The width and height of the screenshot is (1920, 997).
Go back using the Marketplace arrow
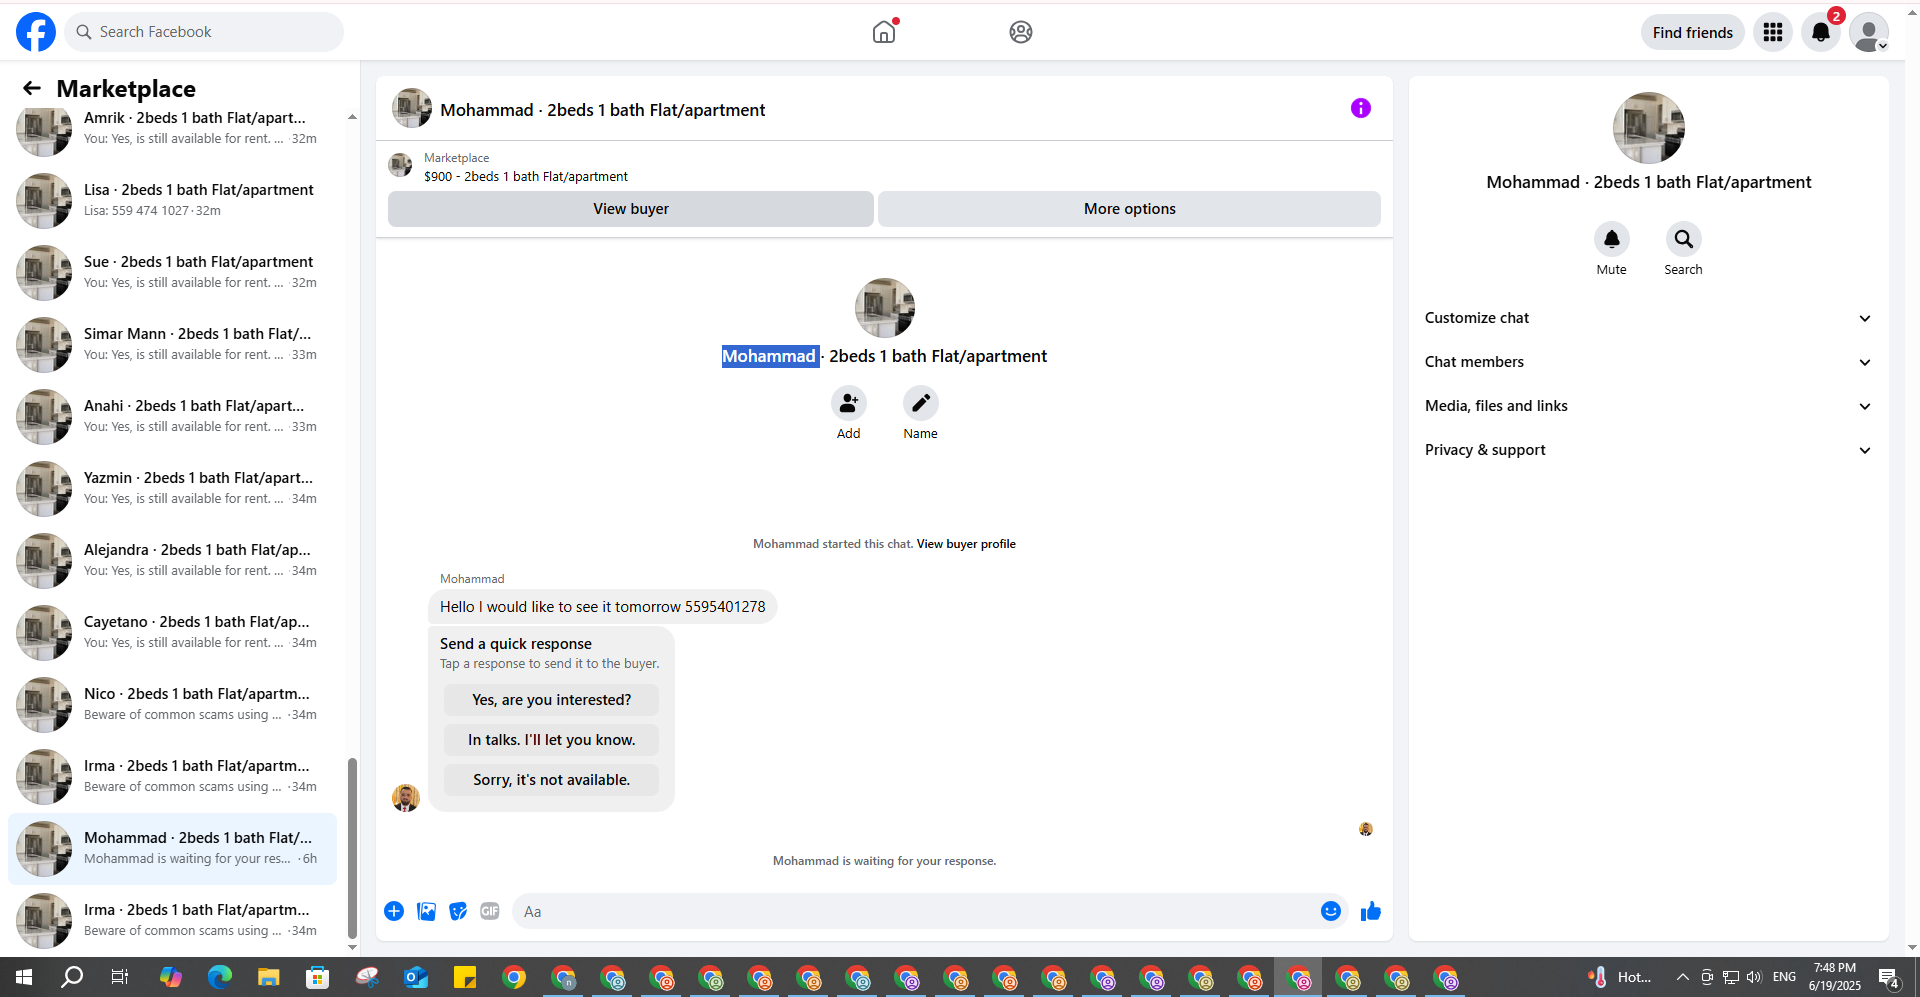(32, 89)
